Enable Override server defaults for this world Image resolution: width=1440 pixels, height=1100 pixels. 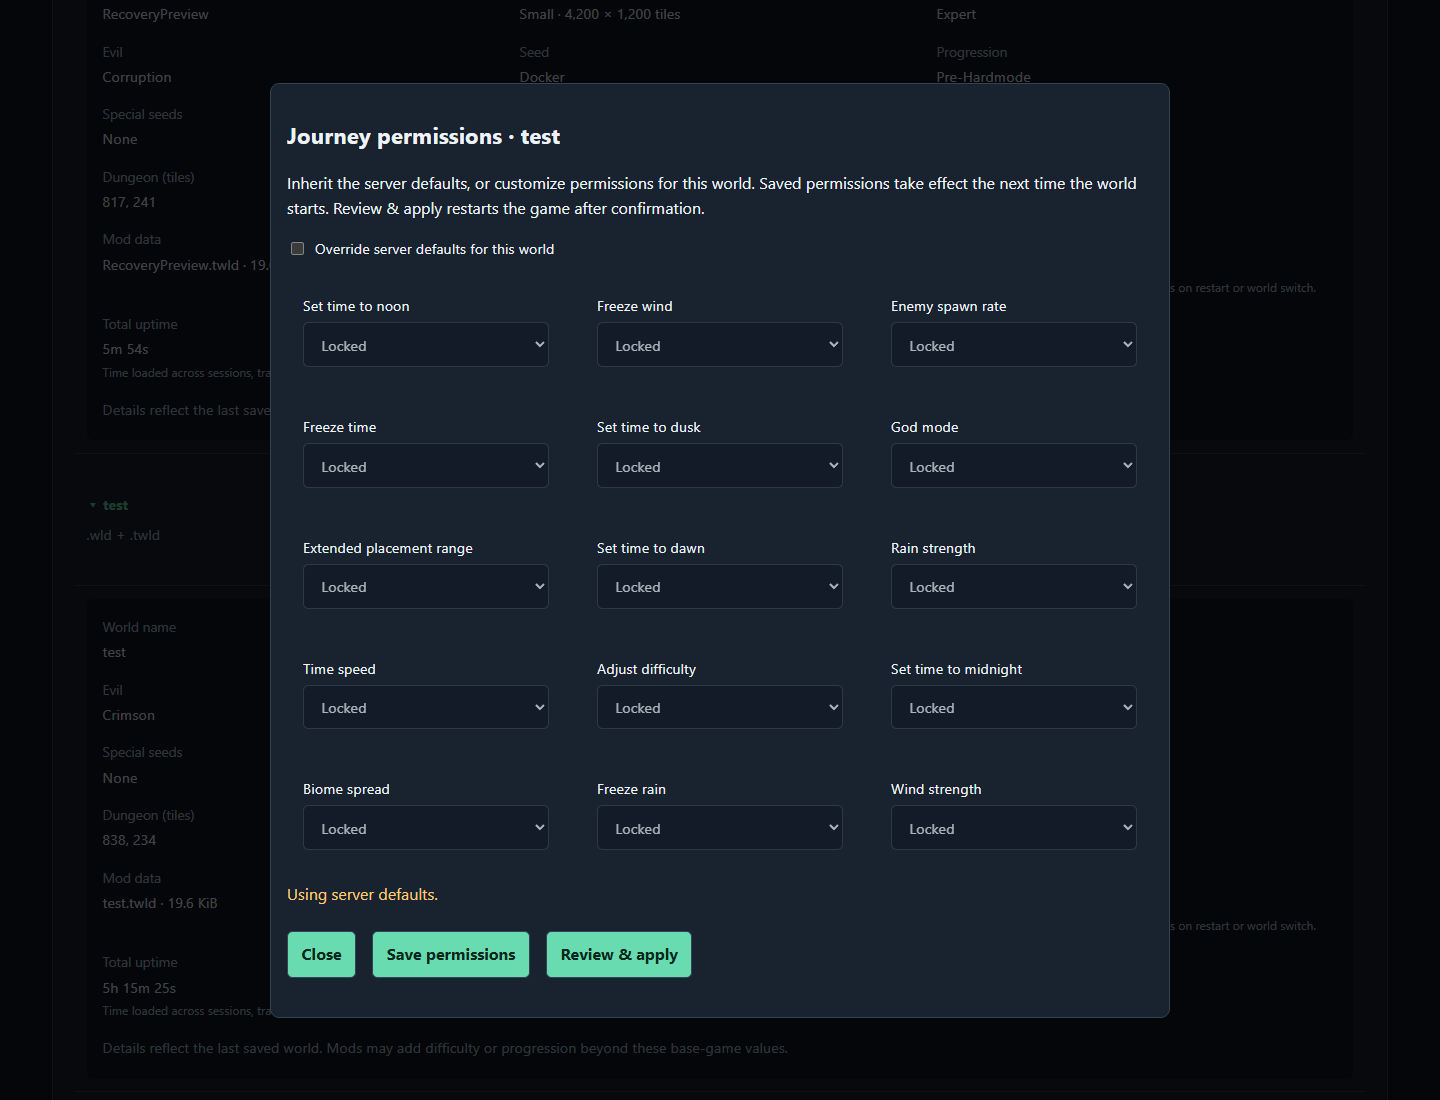tap(297, 249)
